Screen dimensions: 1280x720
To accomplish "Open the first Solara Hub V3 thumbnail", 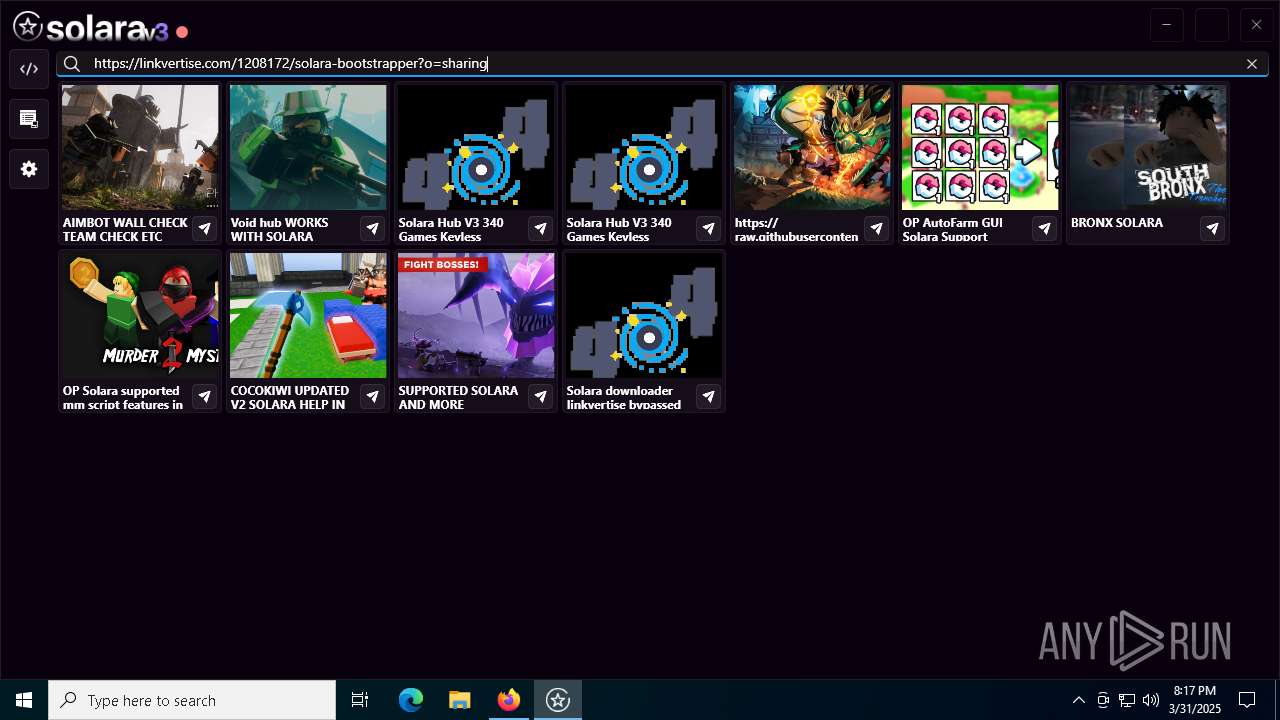I will pyautogui.click(x=476, y=147).
